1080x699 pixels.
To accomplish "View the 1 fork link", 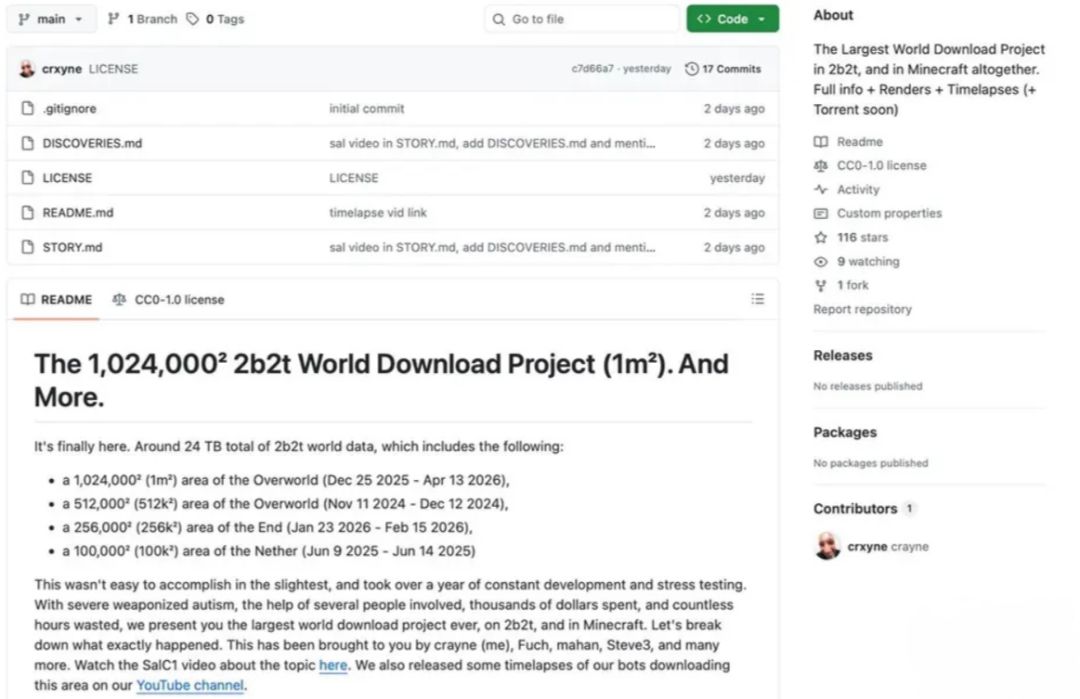I will coord(853,285).
